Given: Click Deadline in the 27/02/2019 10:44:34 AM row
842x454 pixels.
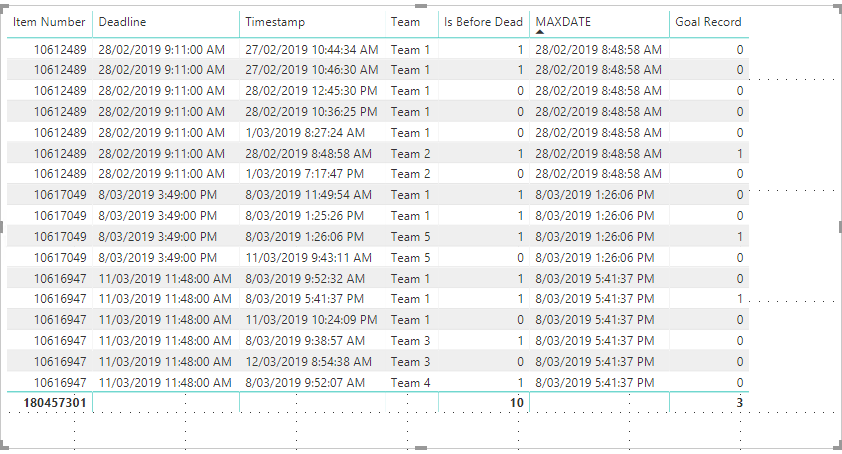Looking at the screenshot, I should [x=161, y=50].
